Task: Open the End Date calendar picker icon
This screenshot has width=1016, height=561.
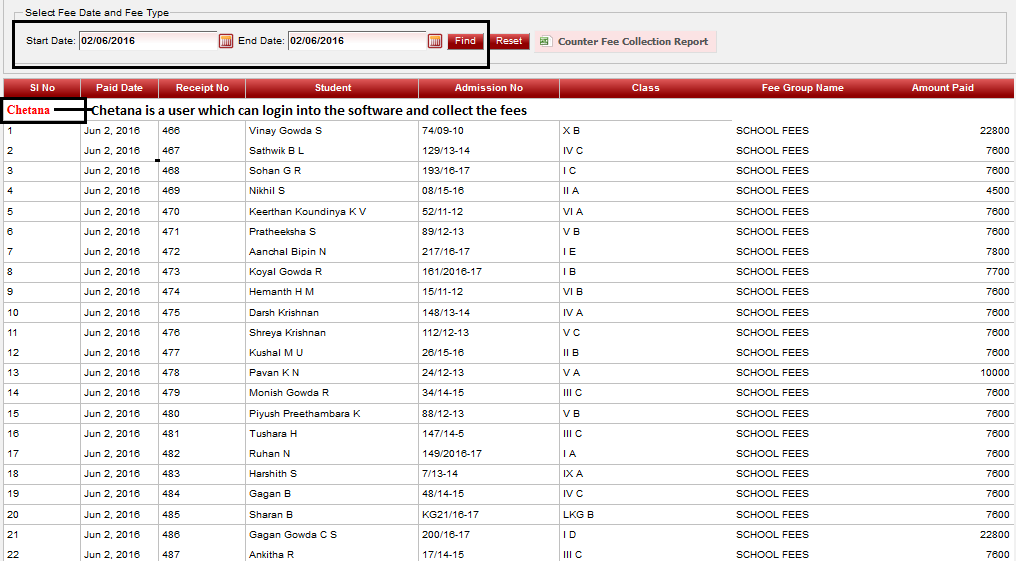Action: pyautogui.click(x=435, y=41)
